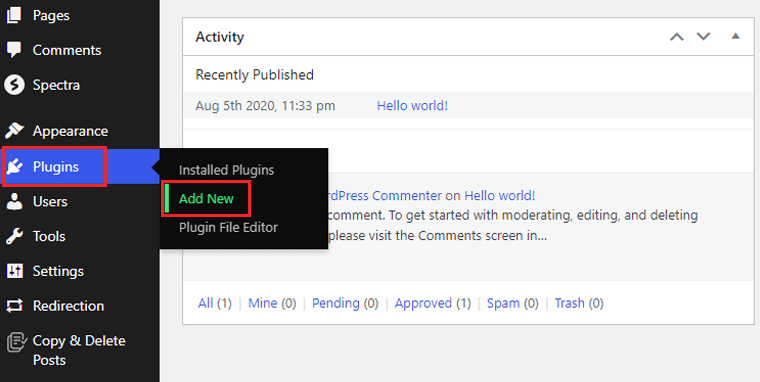Screen dimensions: 760x382
Task: Click the Plugins plug icon
Action: (15, 167)
